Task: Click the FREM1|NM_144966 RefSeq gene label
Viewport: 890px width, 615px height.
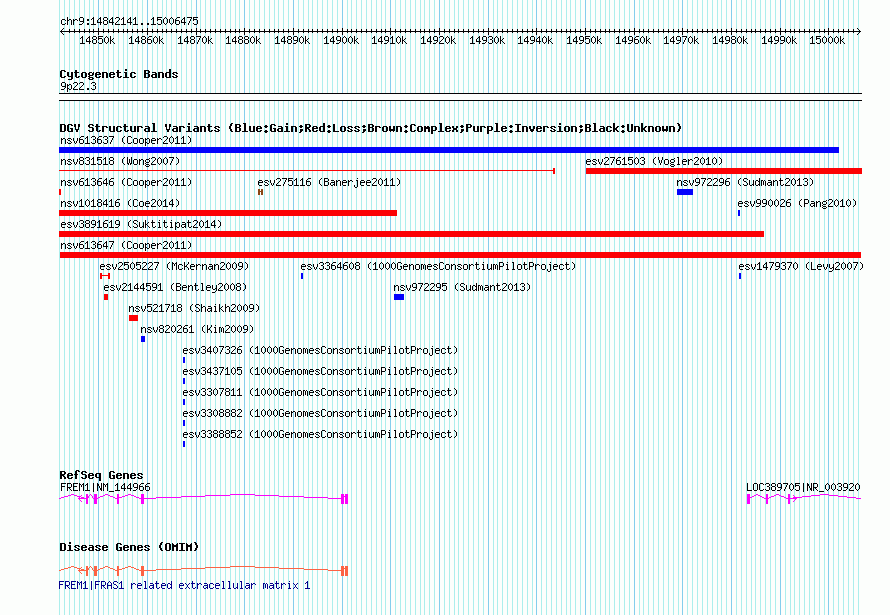Action: coord(105,487)
